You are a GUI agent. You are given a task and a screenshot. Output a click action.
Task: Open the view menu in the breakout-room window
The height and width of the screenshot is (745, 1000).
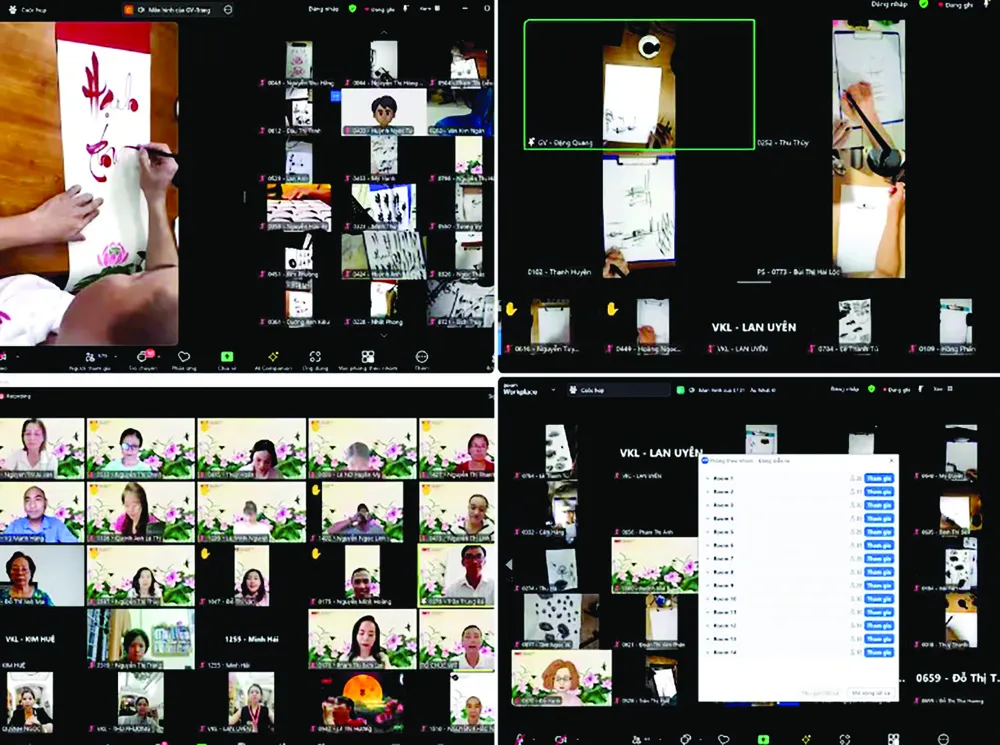[x=942, y=389]
